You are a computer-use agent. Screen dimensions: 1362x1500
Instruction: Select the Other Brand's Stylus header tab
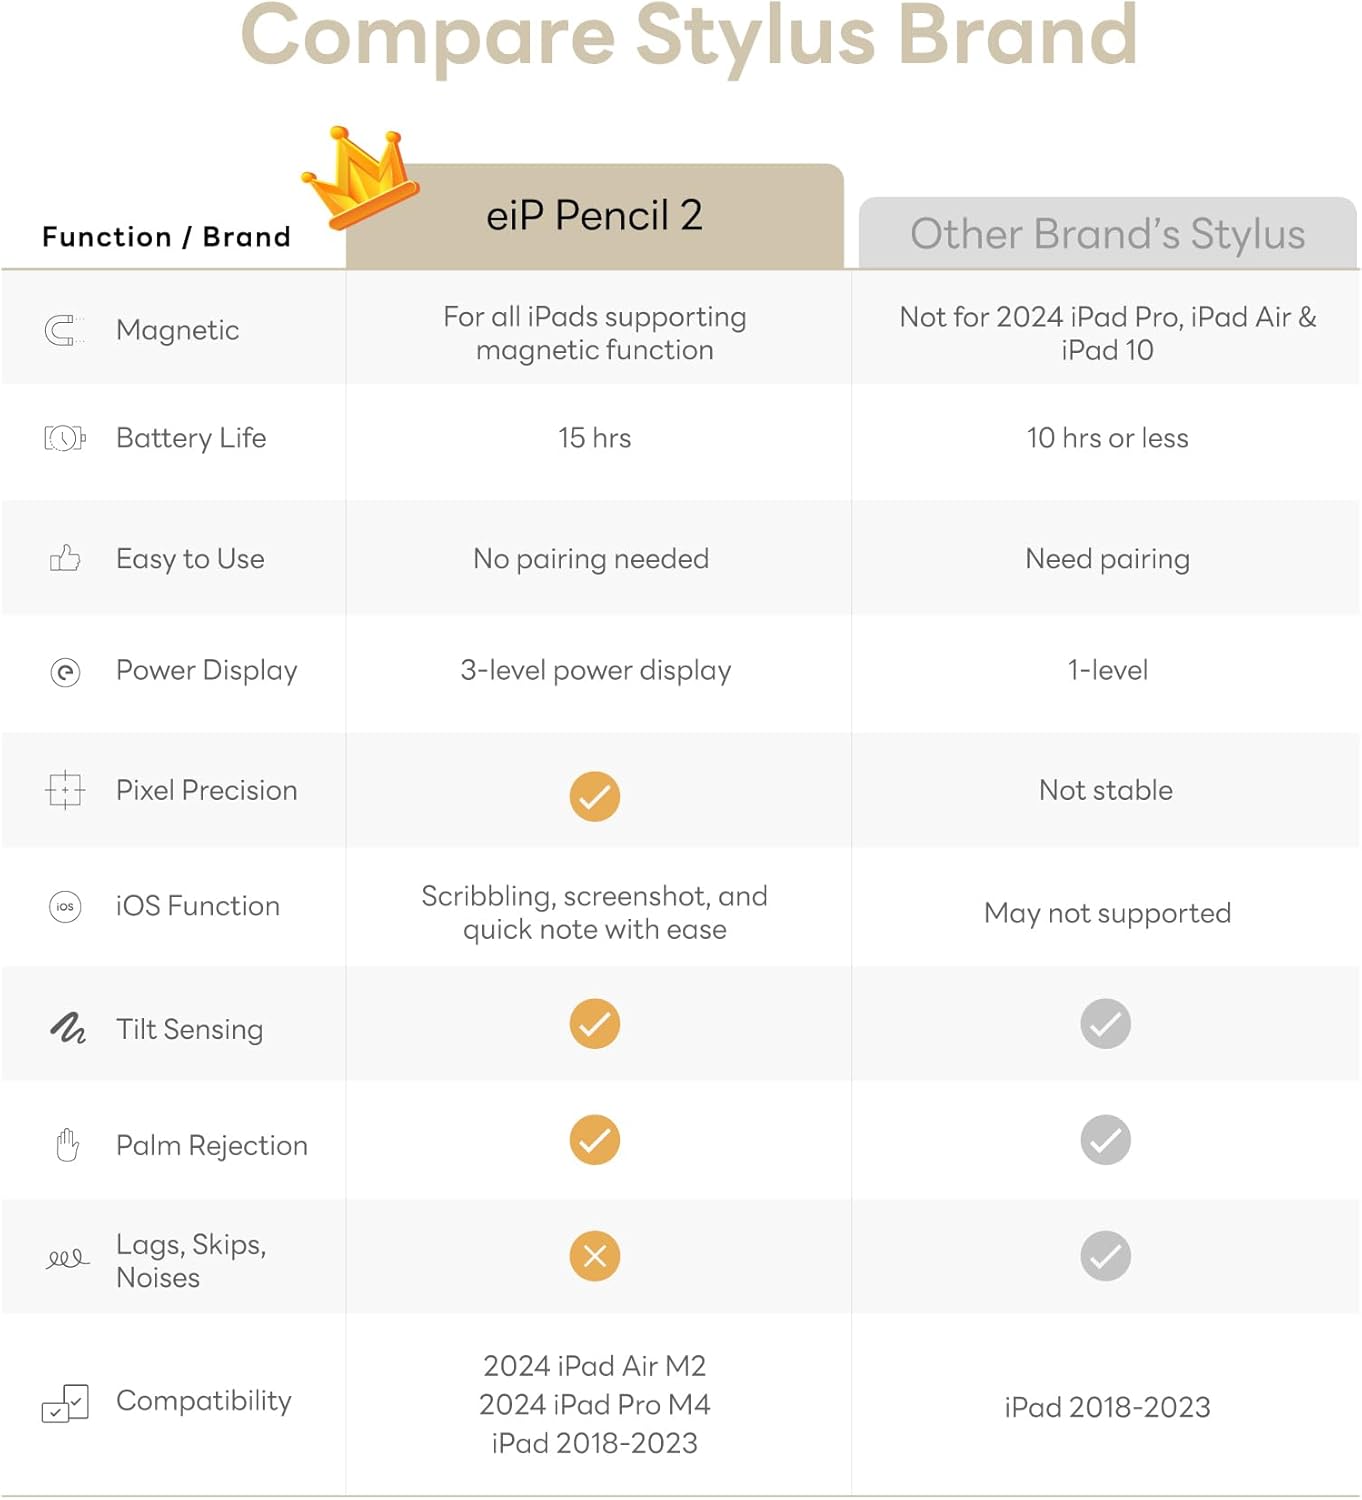tap(1107, 234)
